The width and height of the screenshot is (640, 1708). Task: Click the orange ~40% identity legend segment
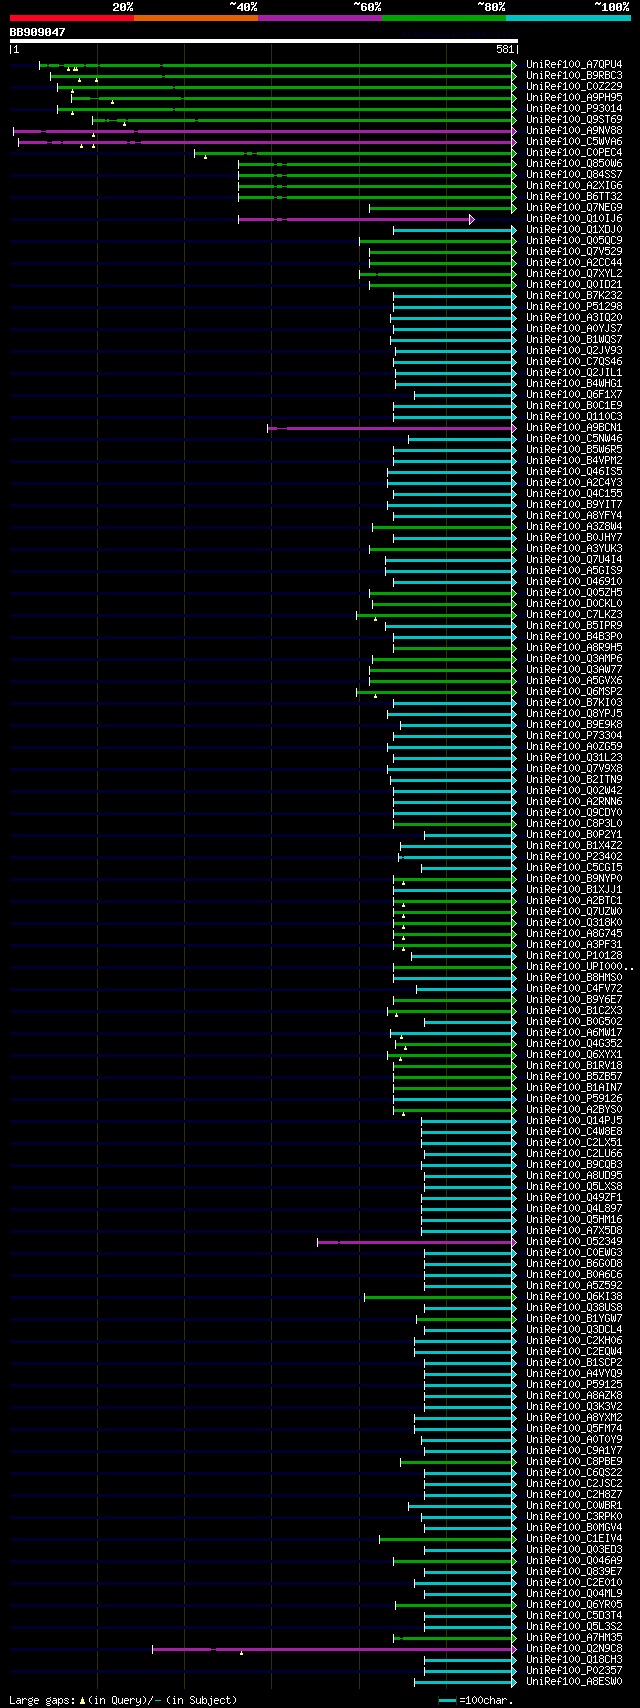(195, 18)
